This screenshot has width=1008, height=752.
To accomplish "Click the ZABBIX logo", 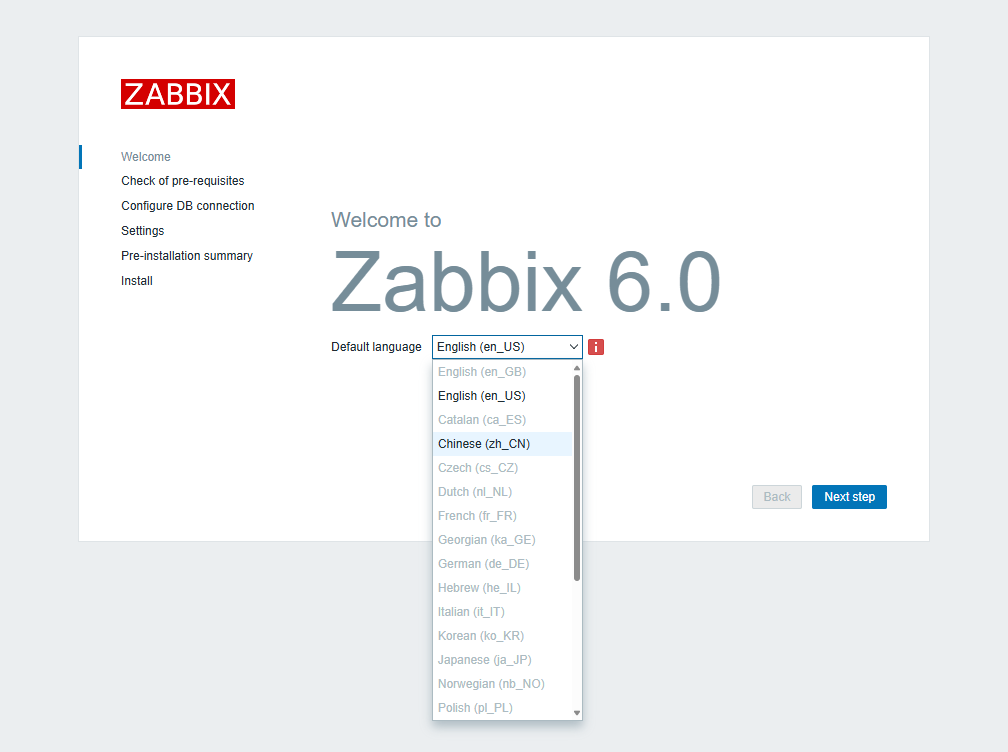I will pos(177,93).
